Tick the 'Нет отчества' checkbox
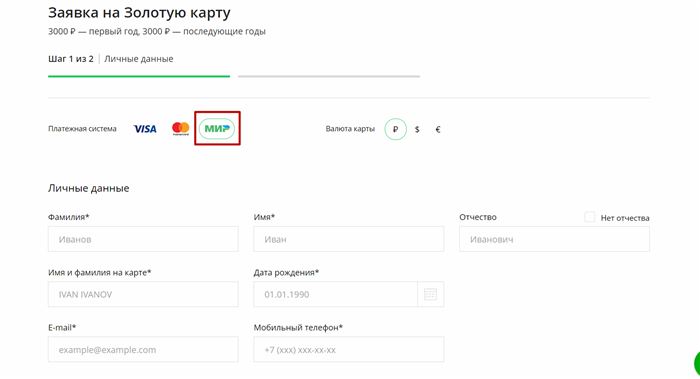 (x=590, y=217)
